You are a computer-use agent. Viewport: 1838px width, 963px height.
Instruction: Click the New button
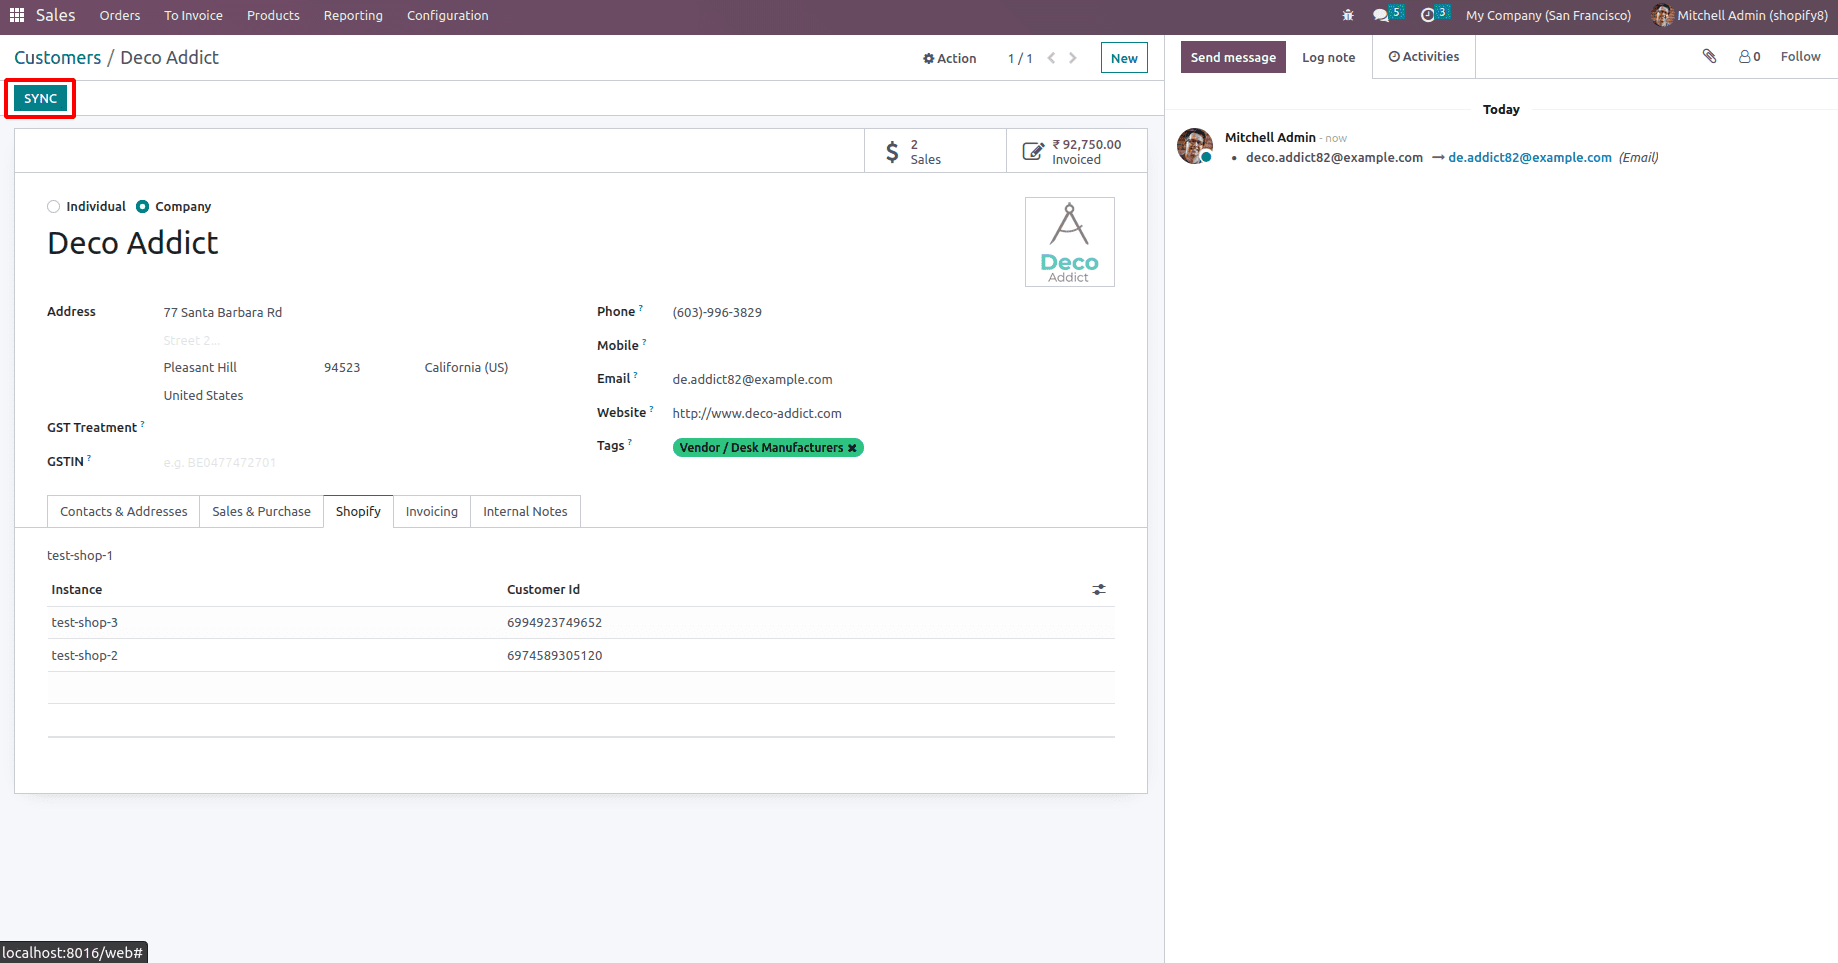[1124, 58]
